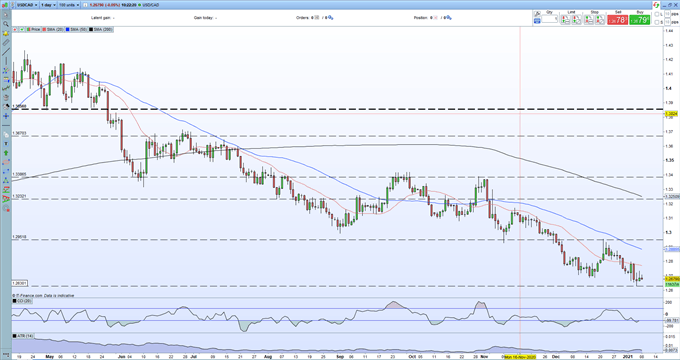Click the green Buy price button
Screen dimensions: 680x360
(x=640, y=20)
